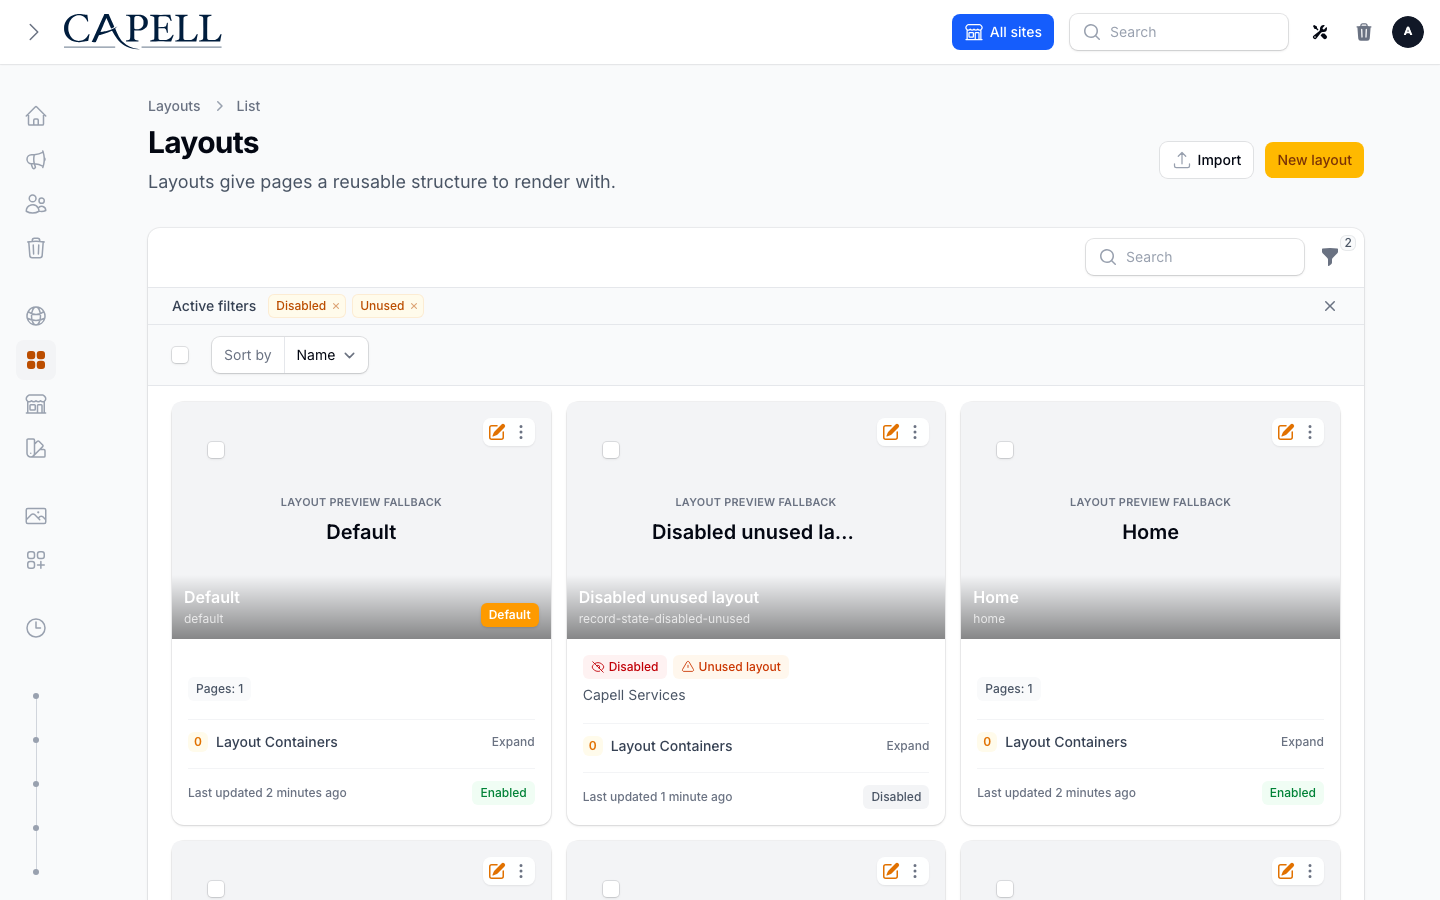Open the storefront sidebar icon

(x=36, y=404)
